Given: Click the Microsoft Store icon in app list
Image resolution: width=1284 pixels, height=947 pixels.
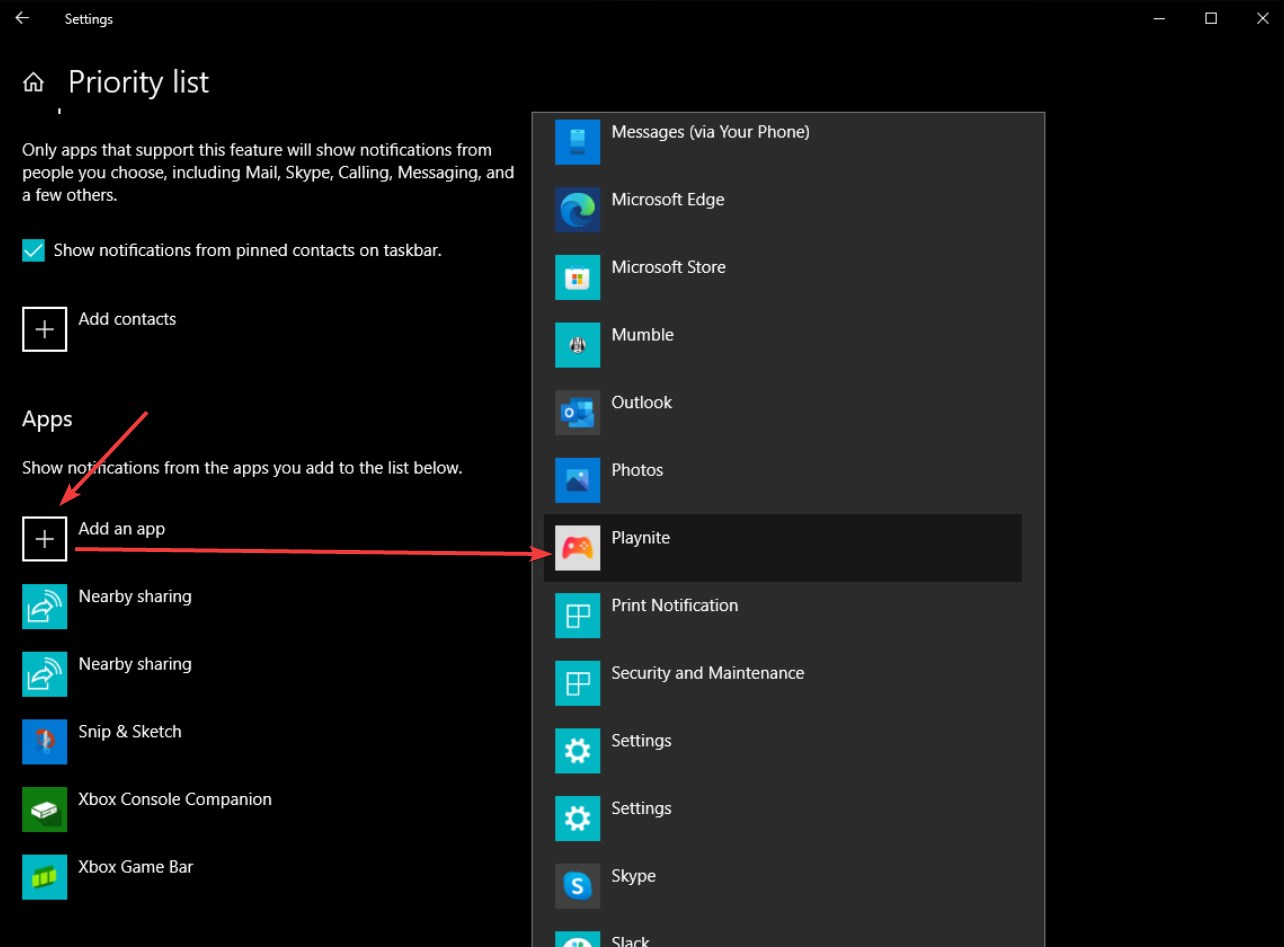Looking at the screenshot, I should pos(578,277).
